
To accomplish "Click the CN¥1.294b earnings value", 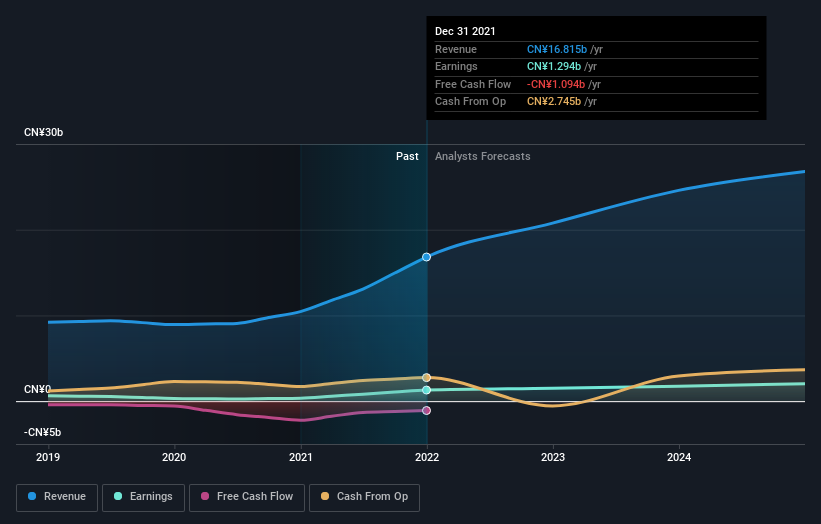I will [553, 66].
